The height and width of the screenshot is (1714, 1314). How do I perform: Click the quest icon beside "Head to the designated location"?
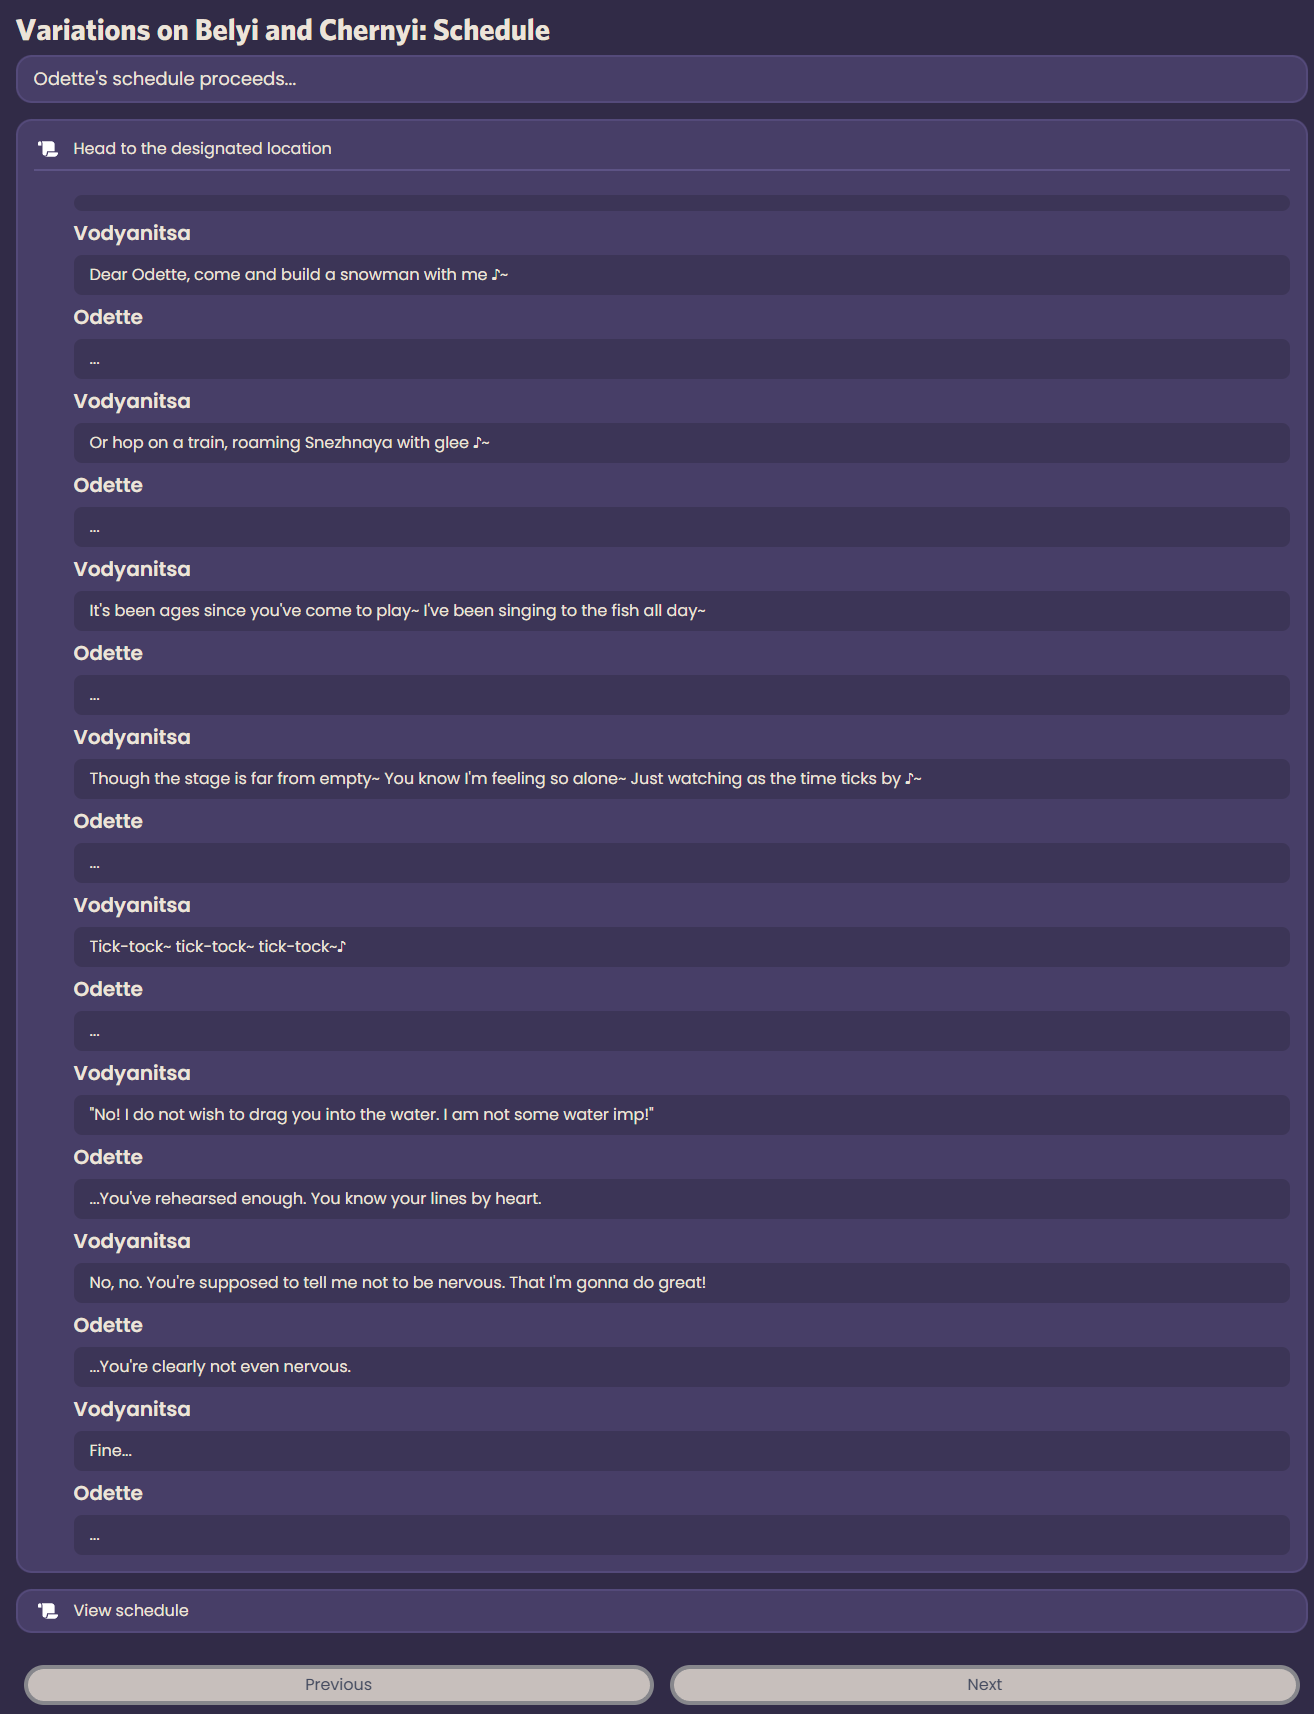(48, 149)
